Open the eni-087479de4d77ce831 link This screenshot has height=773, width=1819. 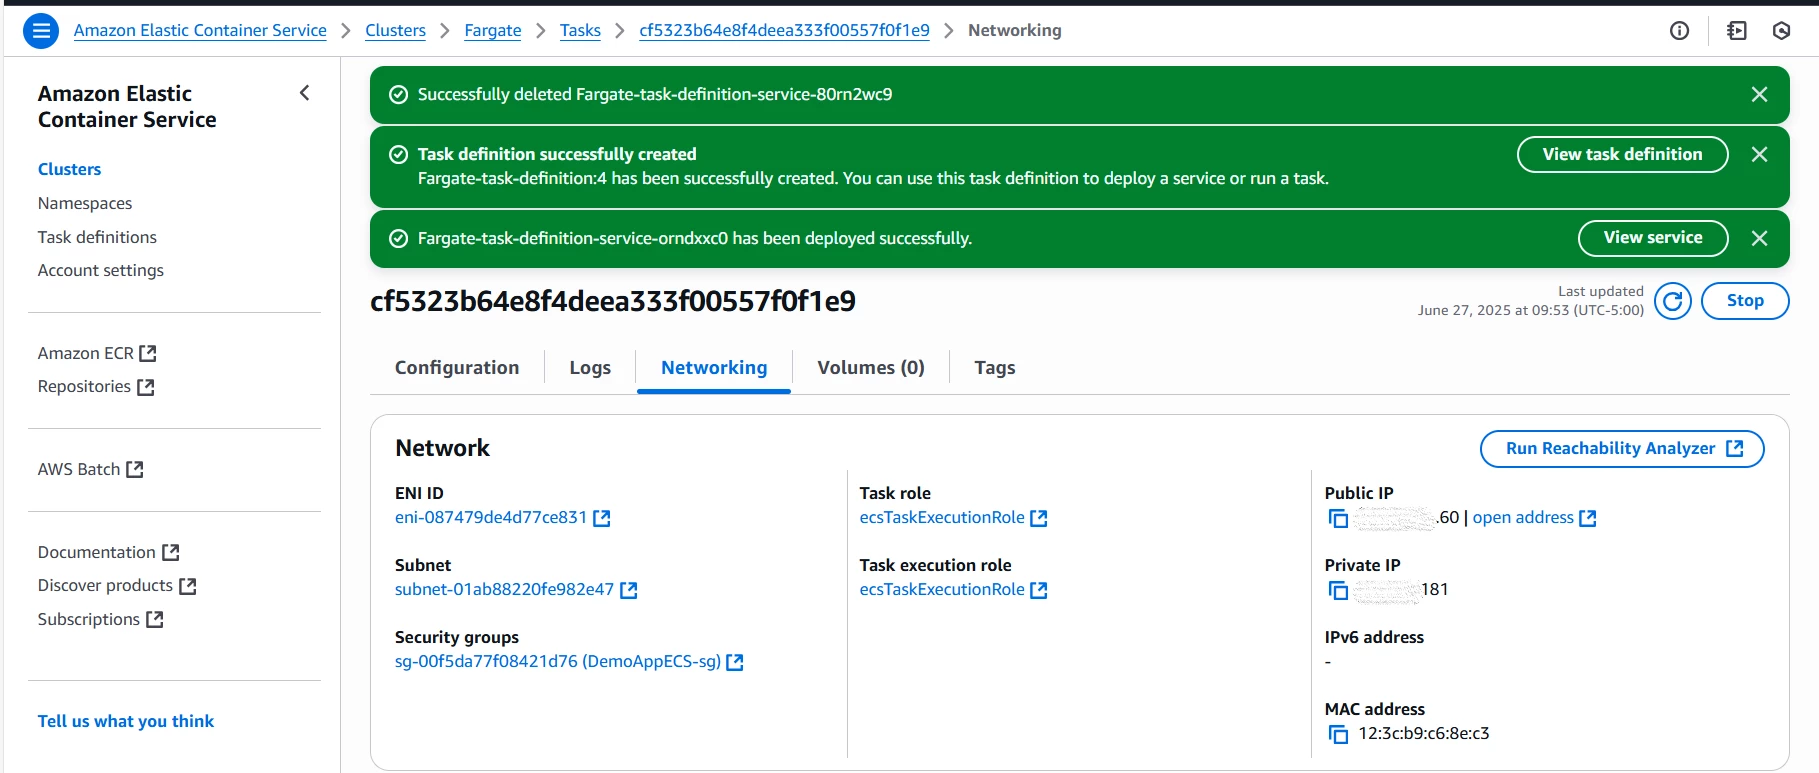click(x=491, y=518)
